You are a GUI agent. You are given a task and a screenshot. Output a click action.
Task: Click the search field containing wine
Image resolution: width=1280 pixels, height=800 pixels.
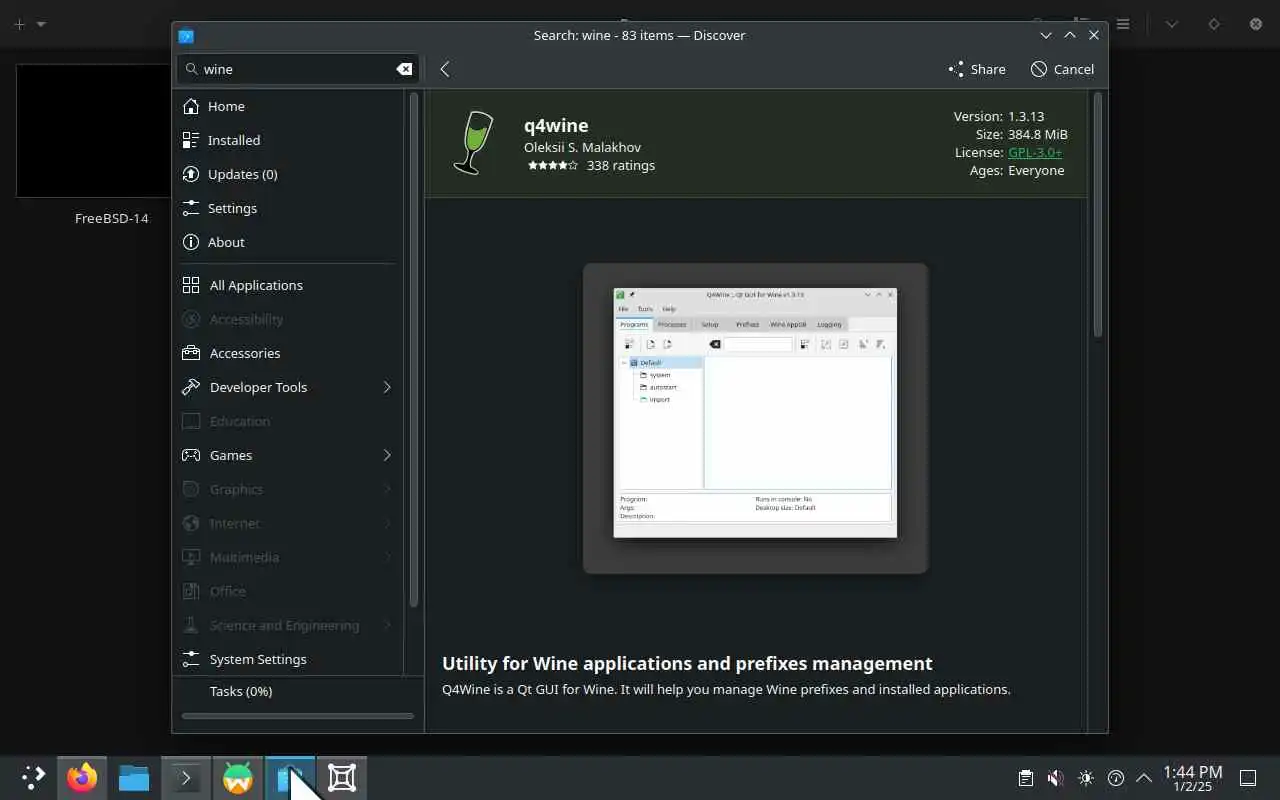(x=298, y=69)
